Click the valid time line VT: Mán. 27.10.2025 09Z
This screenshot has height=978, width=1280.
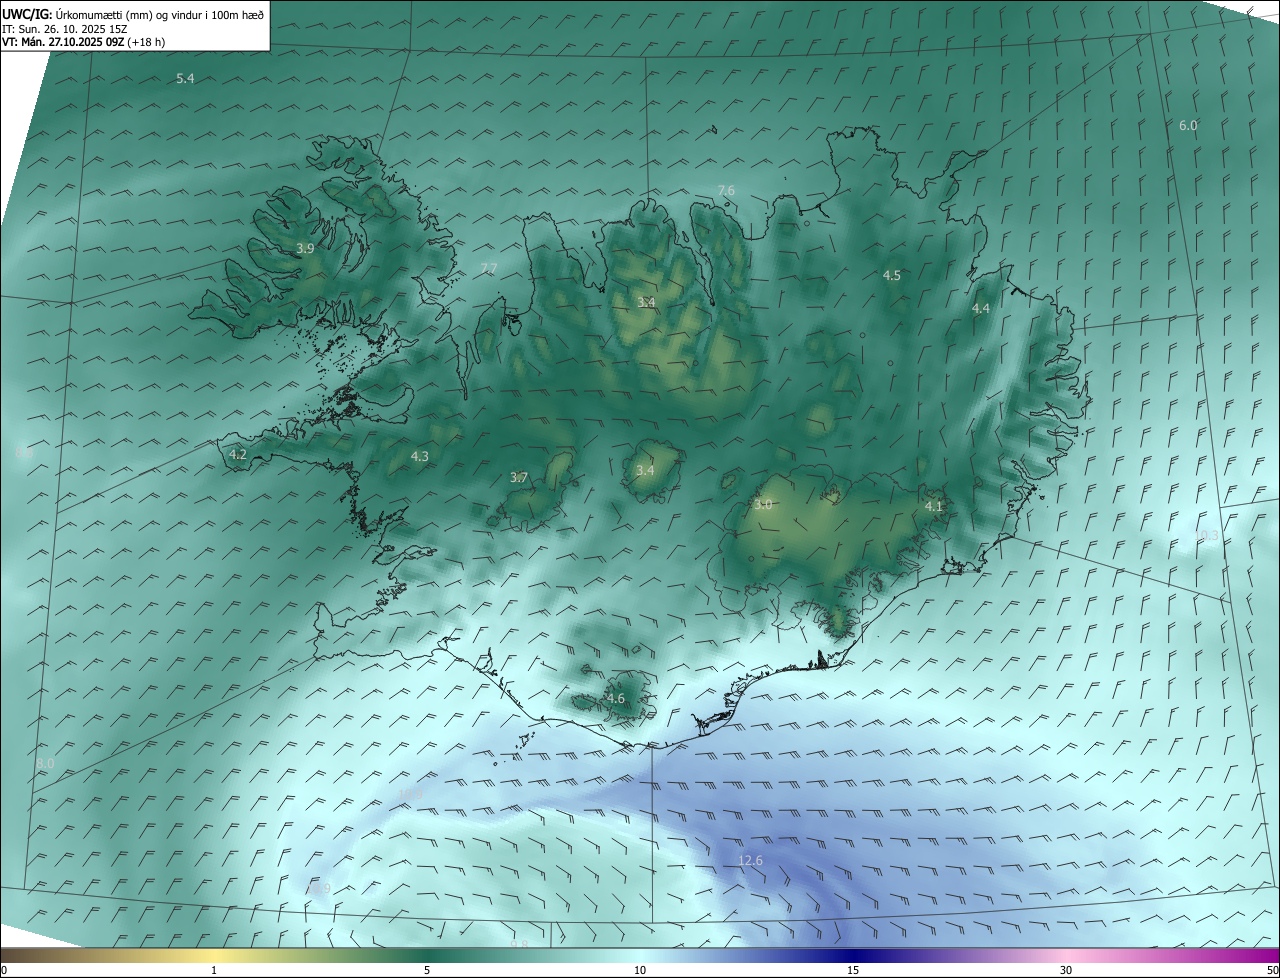63,42
